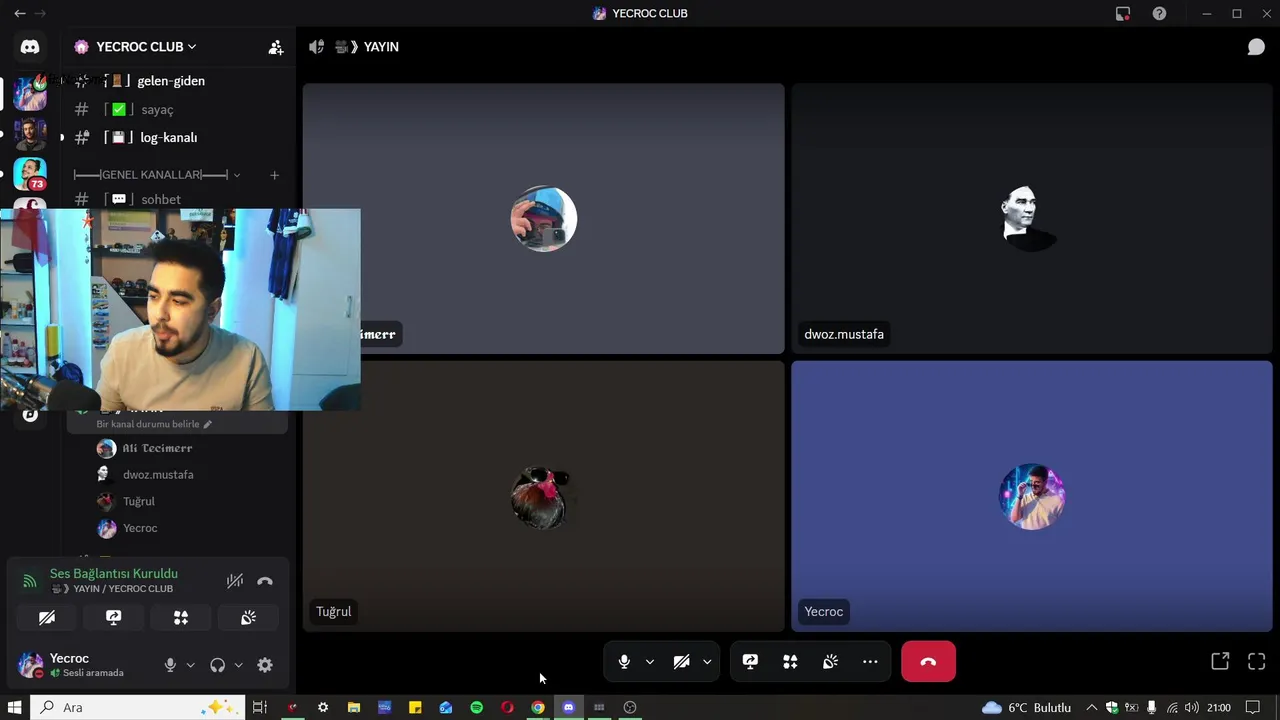The image size is (1280, 720).
Task: Share your screen from call control bar
Action: click(750, 662)
